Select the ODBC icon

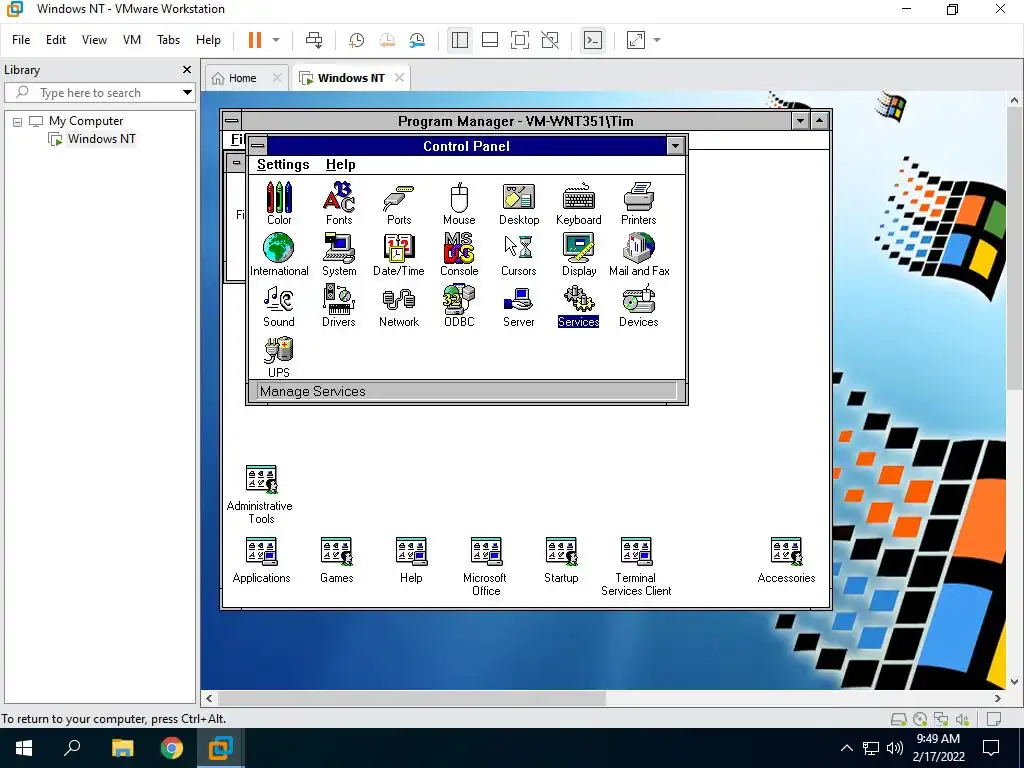[459, 305]
